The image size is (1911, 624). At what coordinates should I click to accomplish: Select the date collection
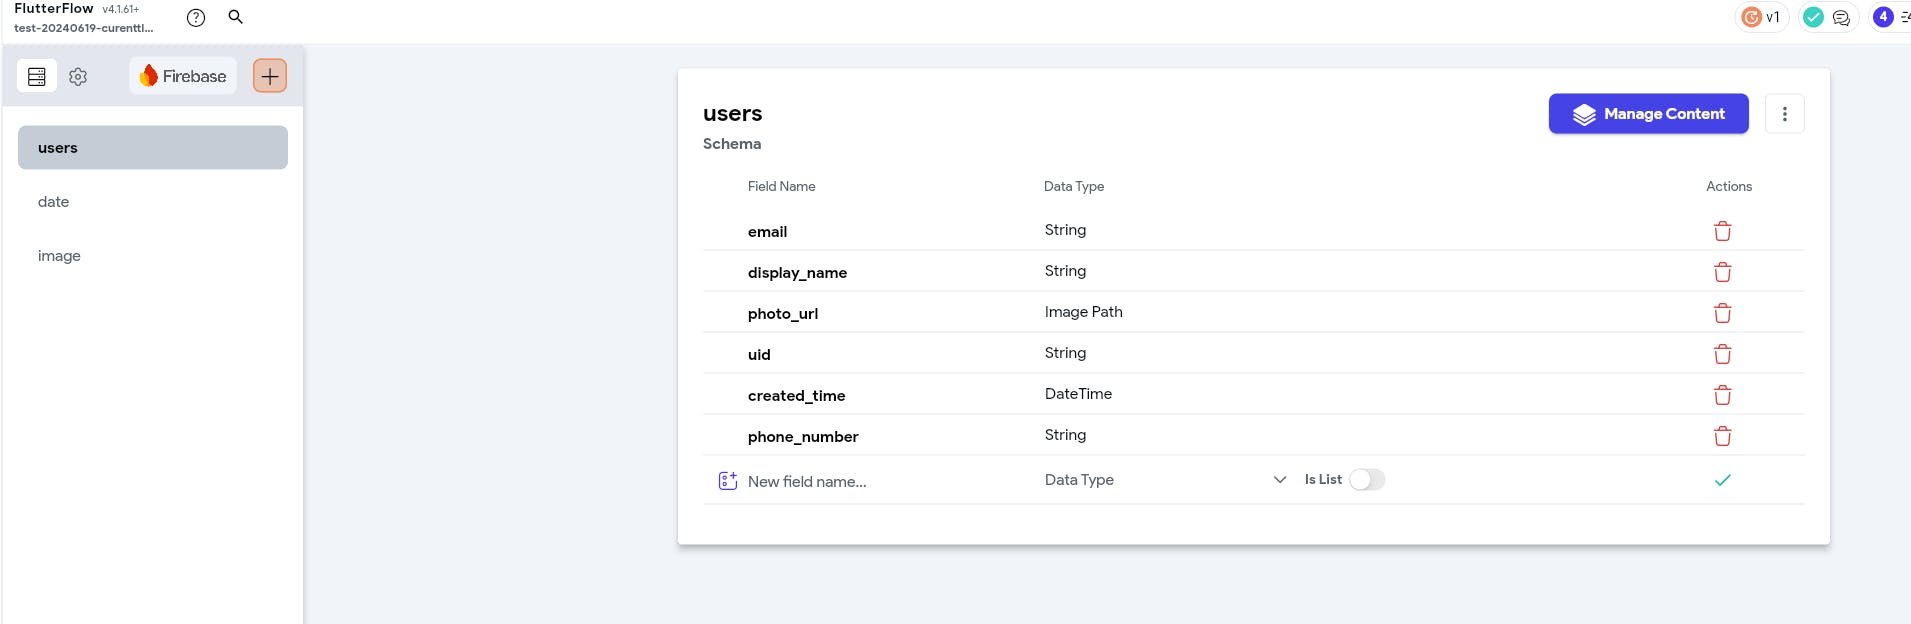coord(54,202)
